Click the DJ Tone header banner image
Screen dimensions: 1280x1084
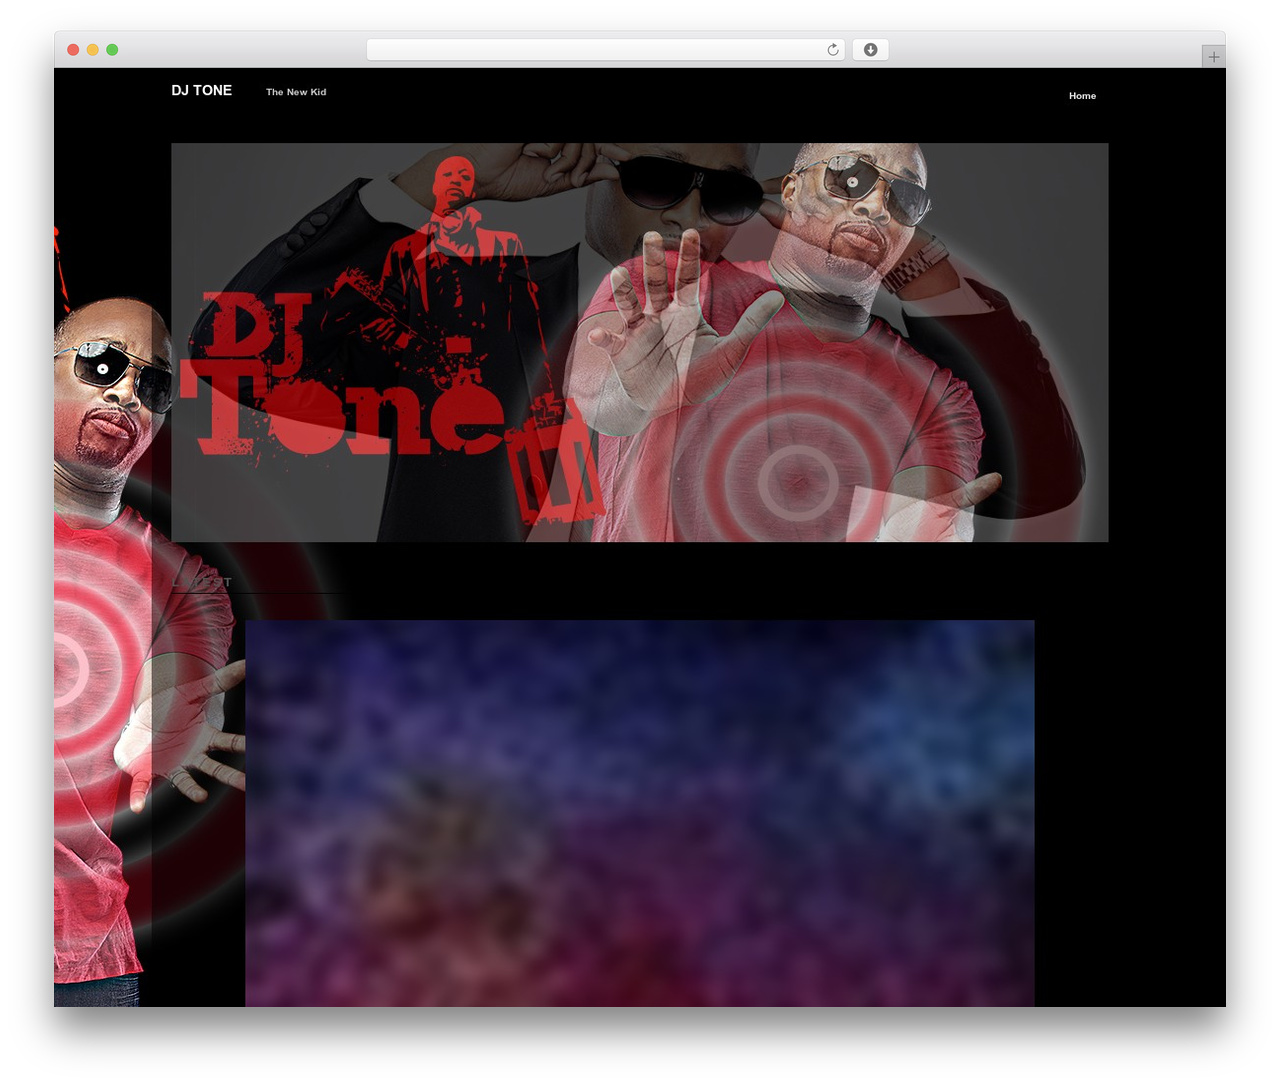[639, 342]
